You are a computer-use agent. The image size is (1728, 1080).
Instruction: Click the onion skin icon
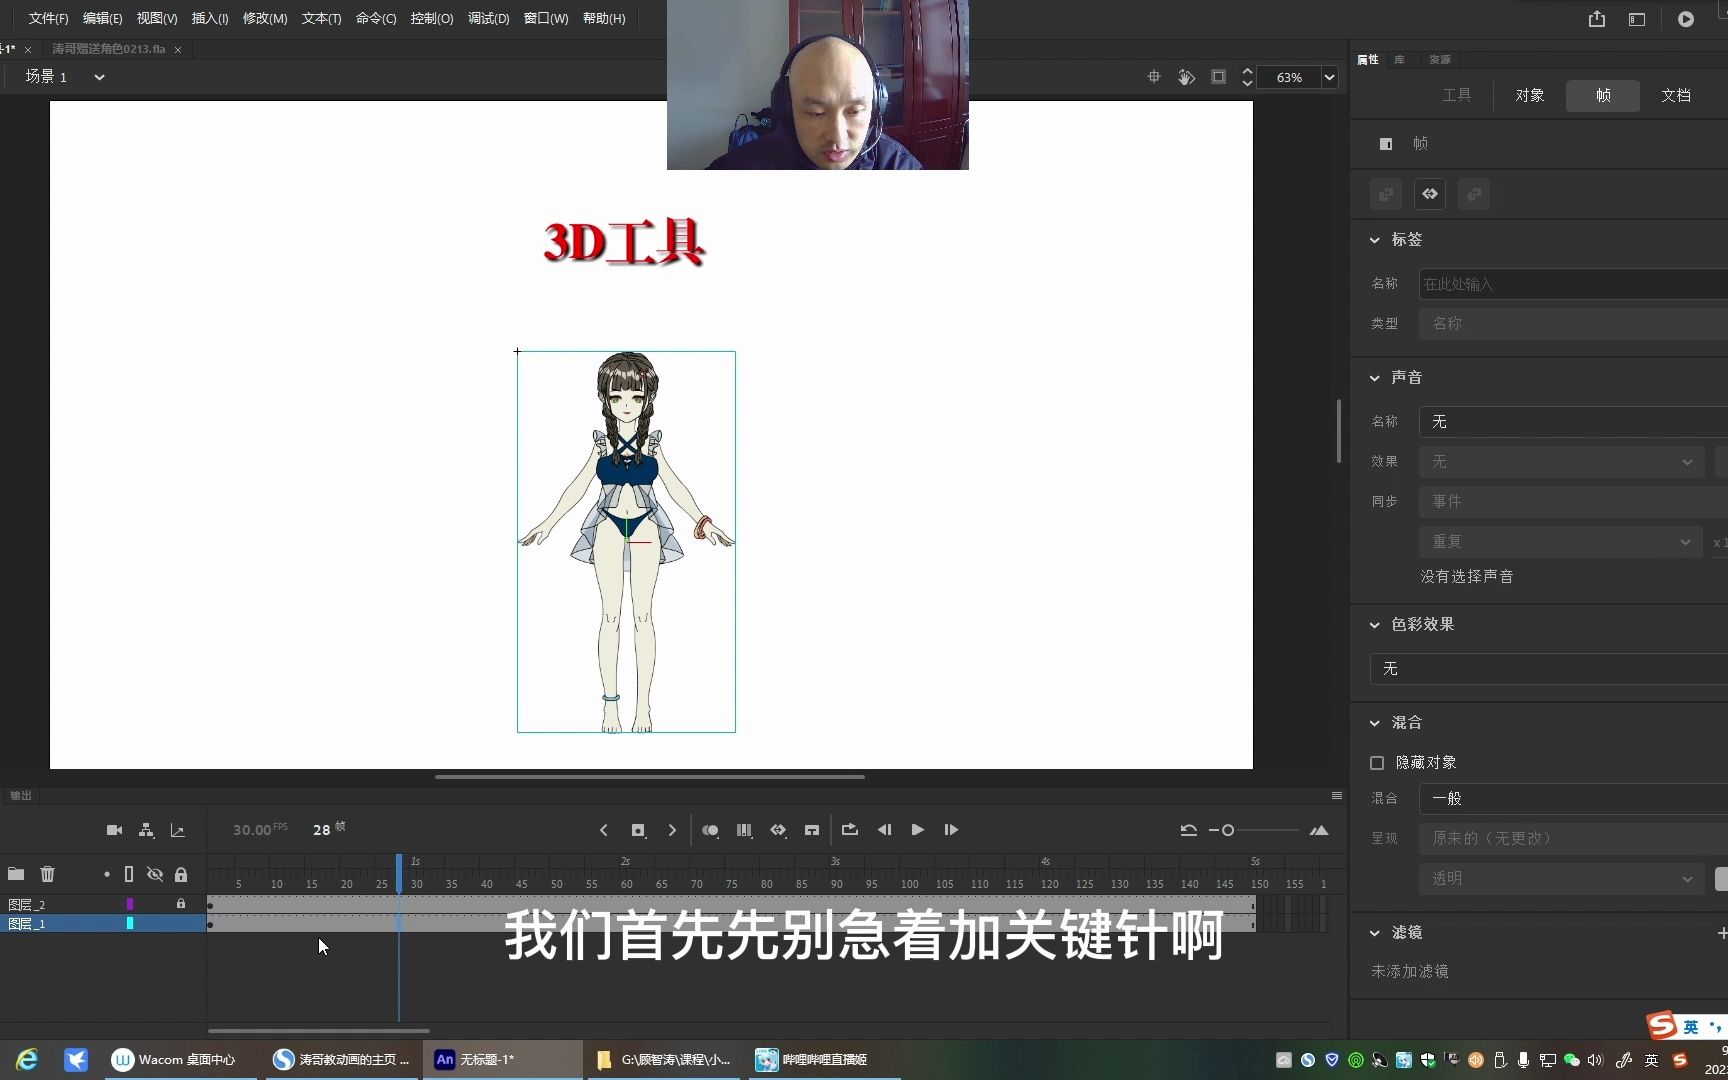pos(710,830)
